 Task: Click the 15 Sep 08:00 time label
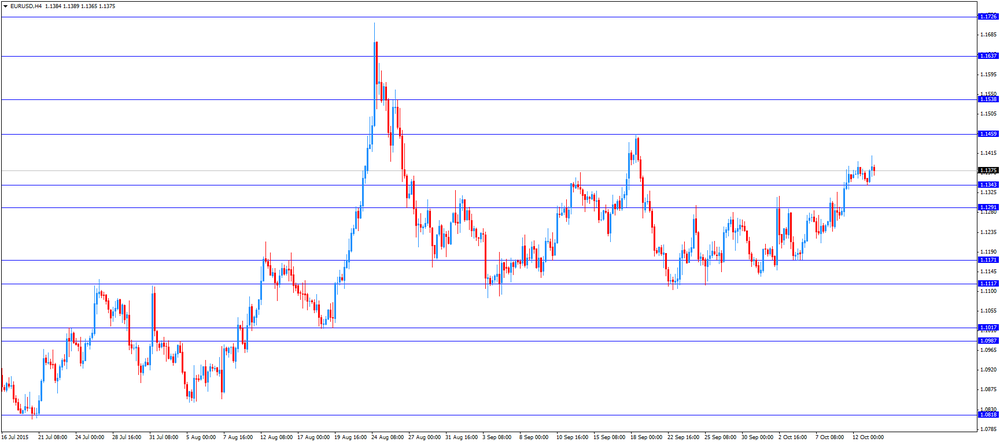(608, 438)
